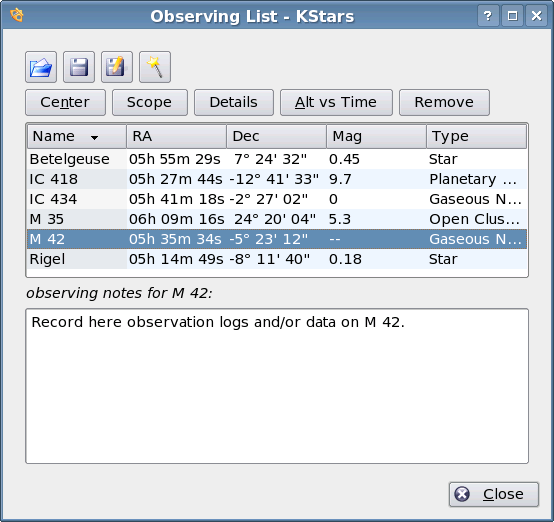Launch the observing list wizard wand icon
Viewport: 554px width, 522px height.
click(x=155, y=67)
